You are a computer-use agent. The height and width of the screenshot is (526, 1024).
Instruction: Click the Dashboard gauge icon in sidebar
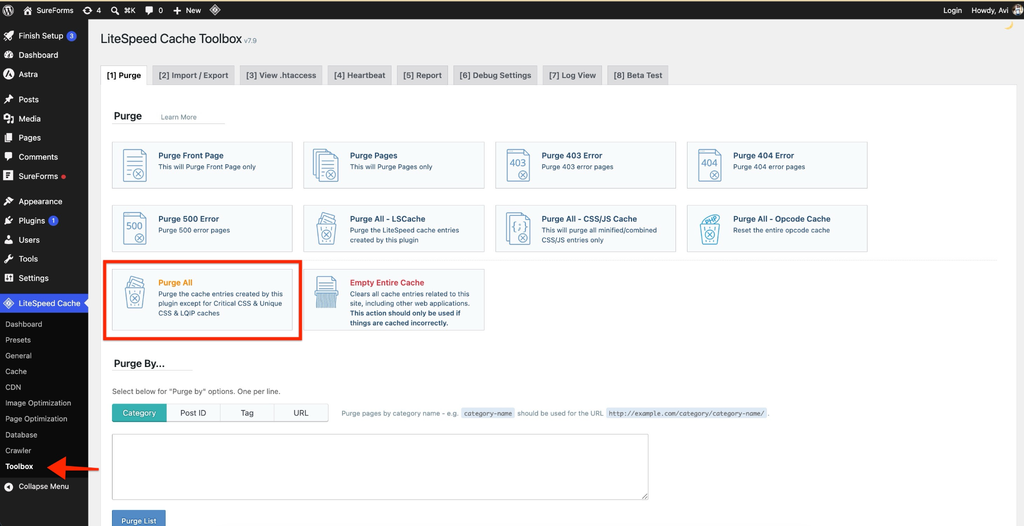tap(8, 55)
